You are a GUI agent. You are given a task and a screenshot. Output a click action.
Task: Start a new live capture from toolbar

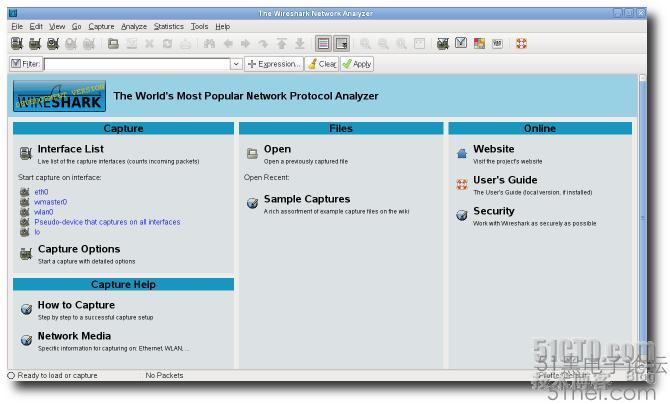[x=53, y=43]
